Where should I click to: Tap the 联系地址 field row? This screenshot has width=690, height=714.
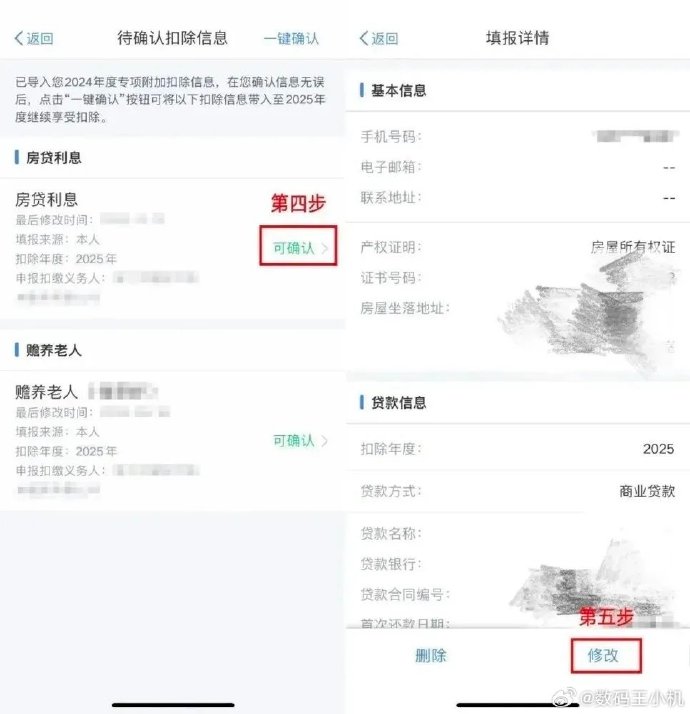[x=518, y=198]
